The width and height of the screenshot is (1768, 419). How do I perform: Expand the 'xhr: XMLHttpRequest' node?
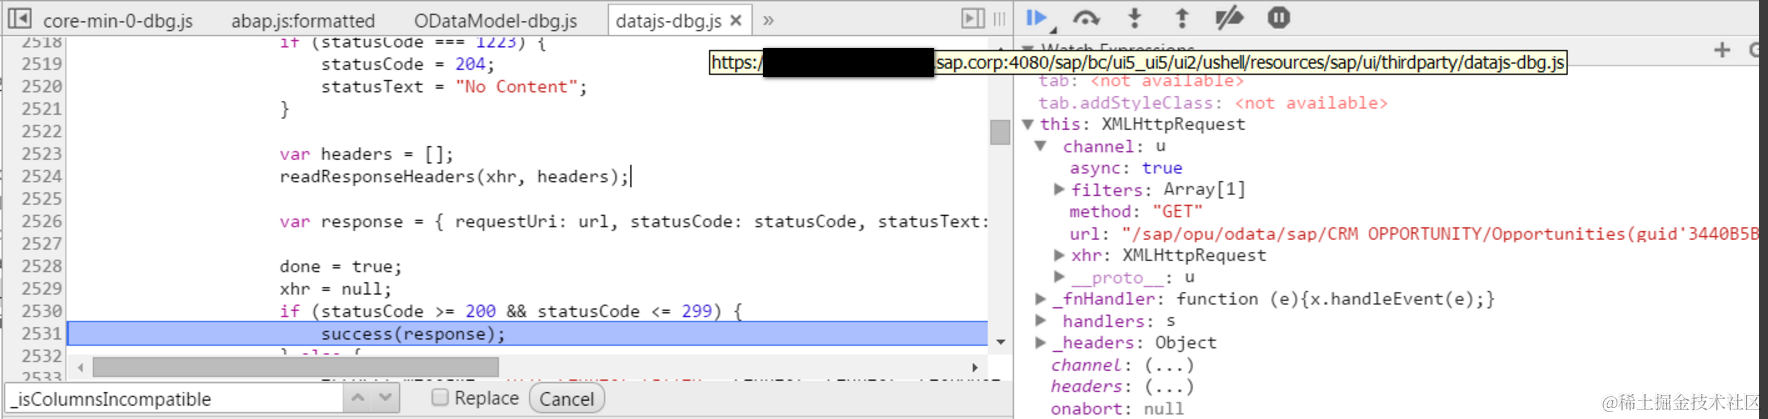1059,256
